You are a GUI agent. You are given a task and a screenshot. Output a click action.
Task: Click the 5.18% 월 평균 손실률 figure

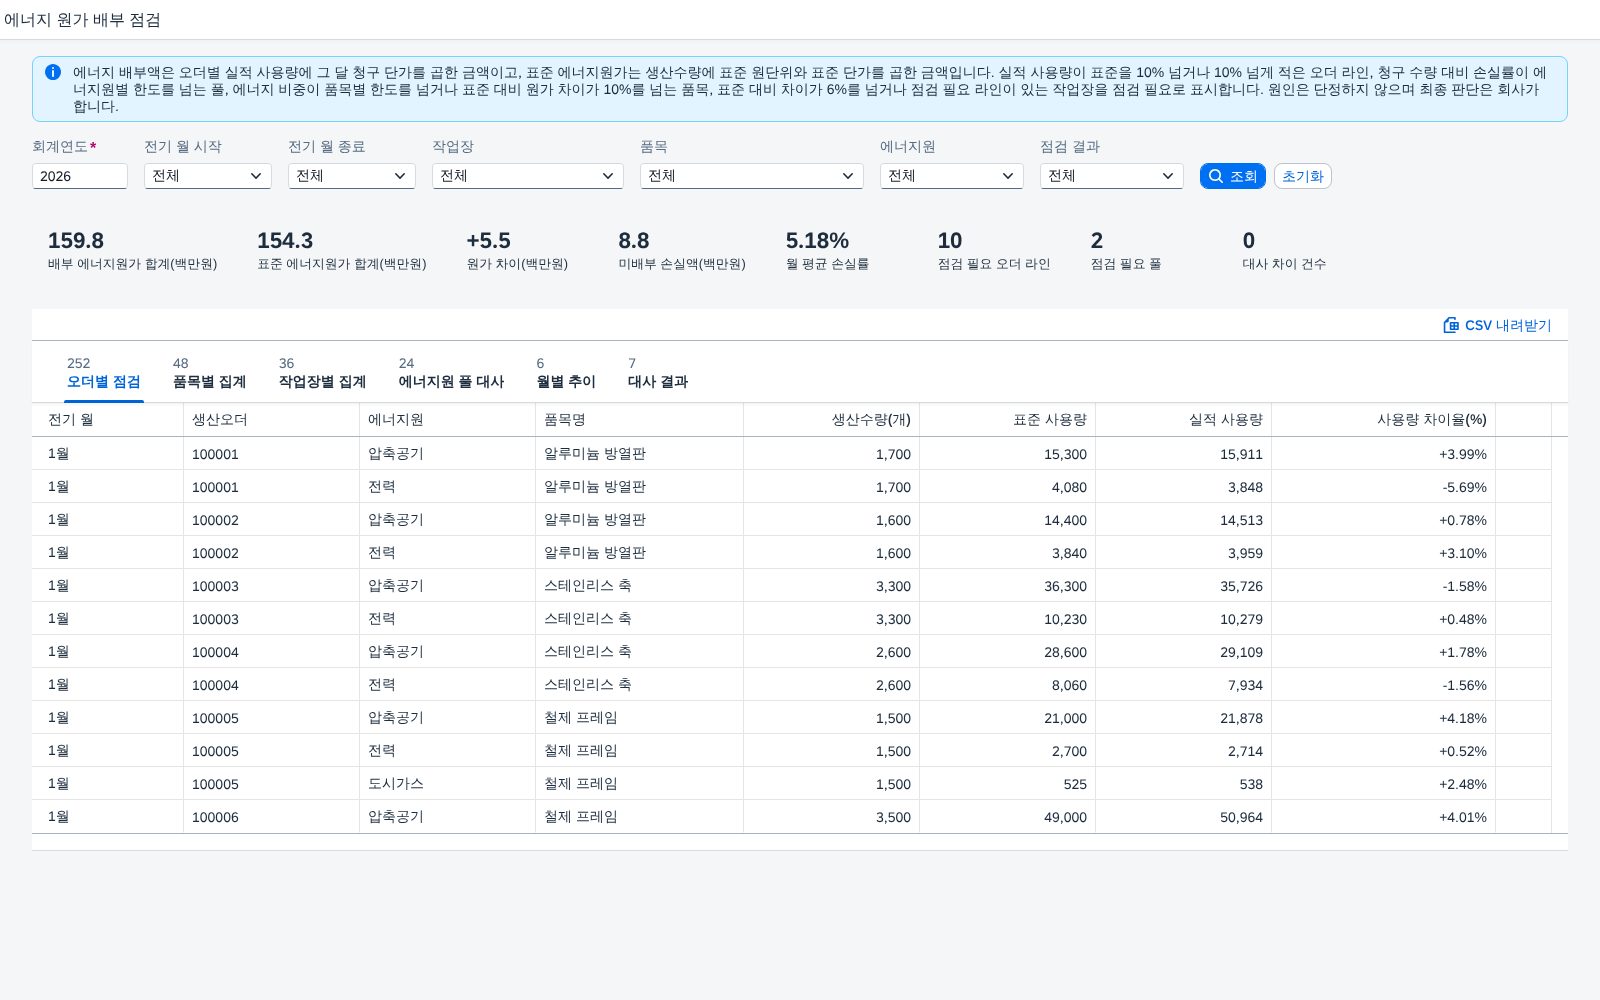[x=817, y=241]
